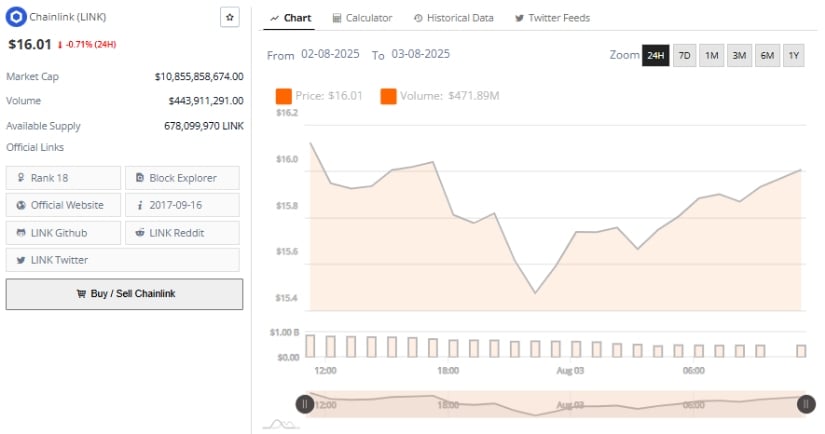This screenshot has height=434, width=825.
Task: Click the info icon beside 2017-09-16
Action: (x=140, y=206)
